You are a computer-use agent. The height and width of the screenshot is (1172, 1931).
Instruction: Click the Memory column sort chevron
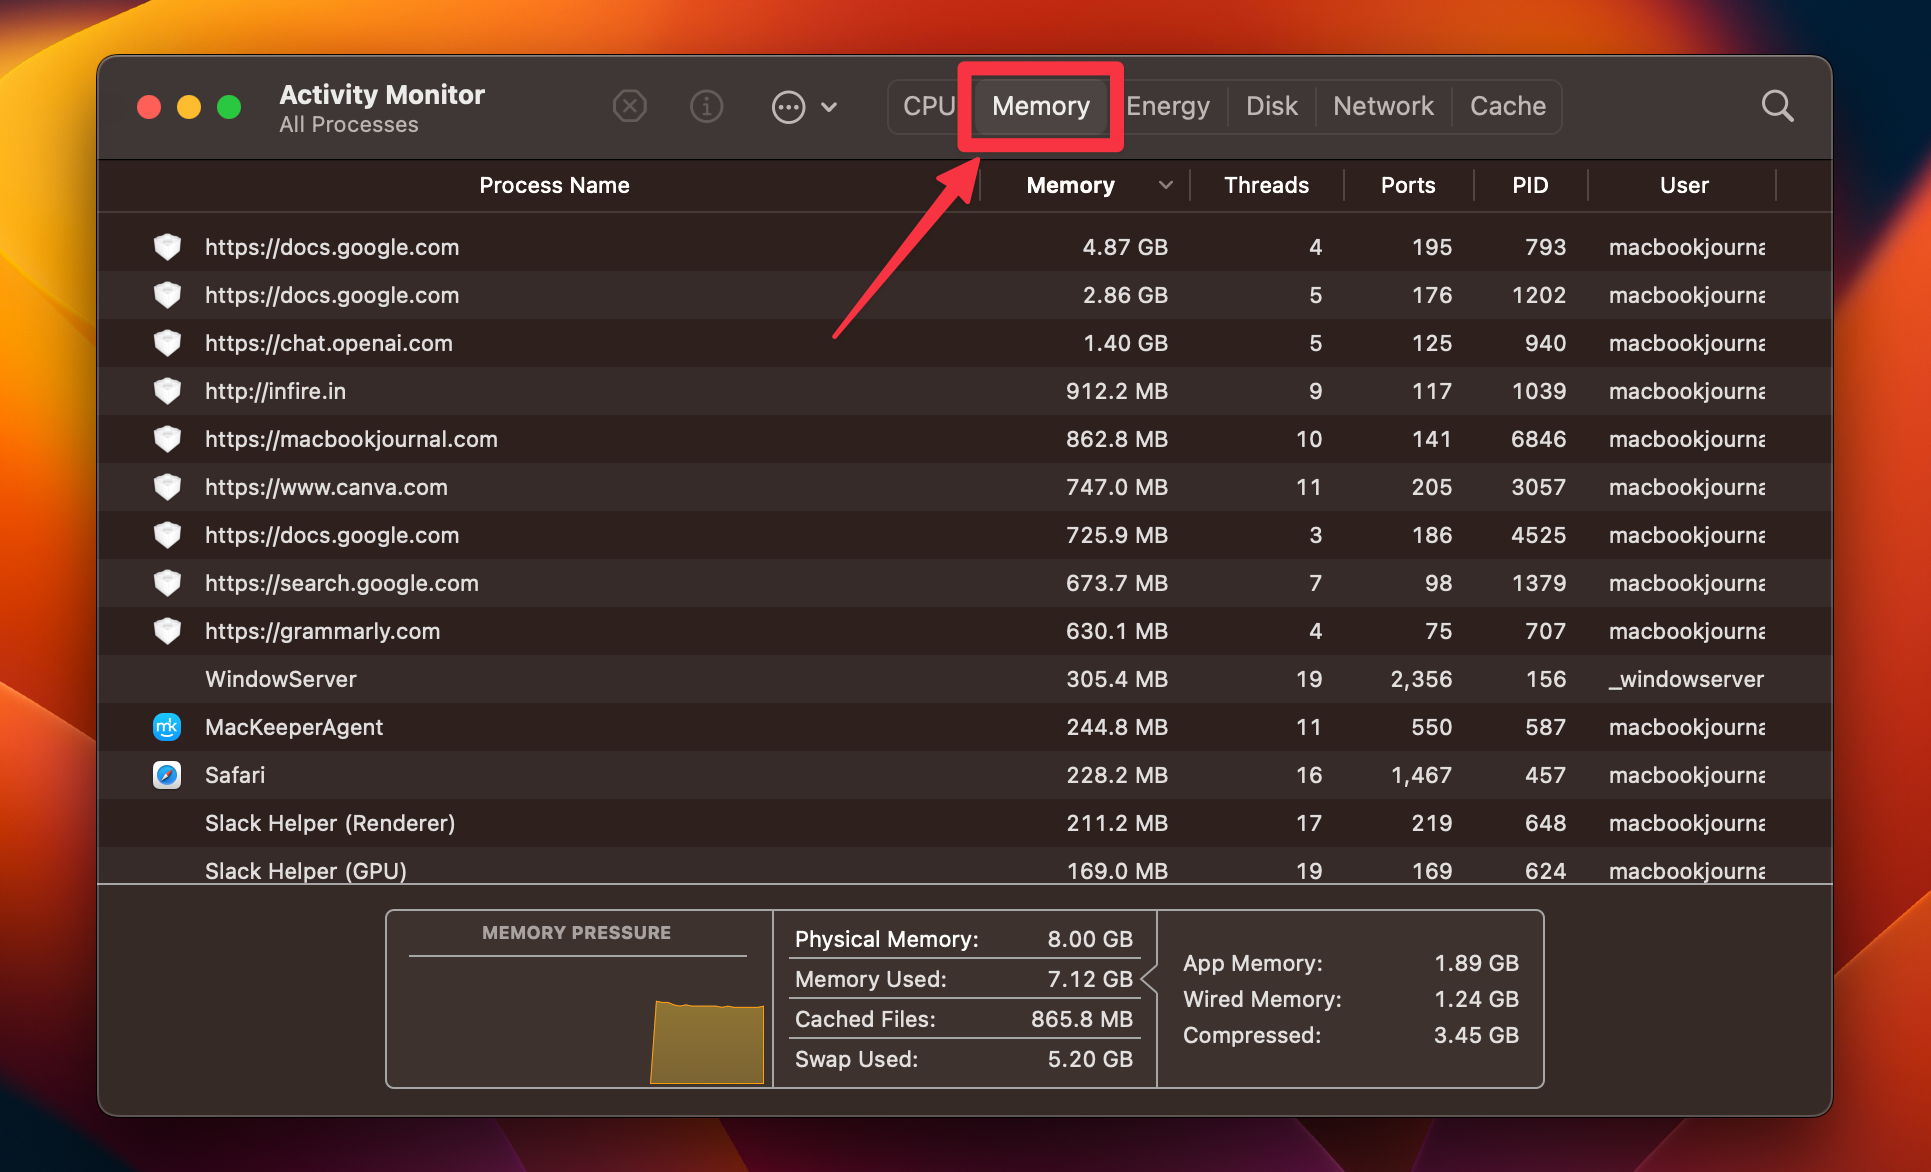pyautogui.click(x=1165, y=185)
